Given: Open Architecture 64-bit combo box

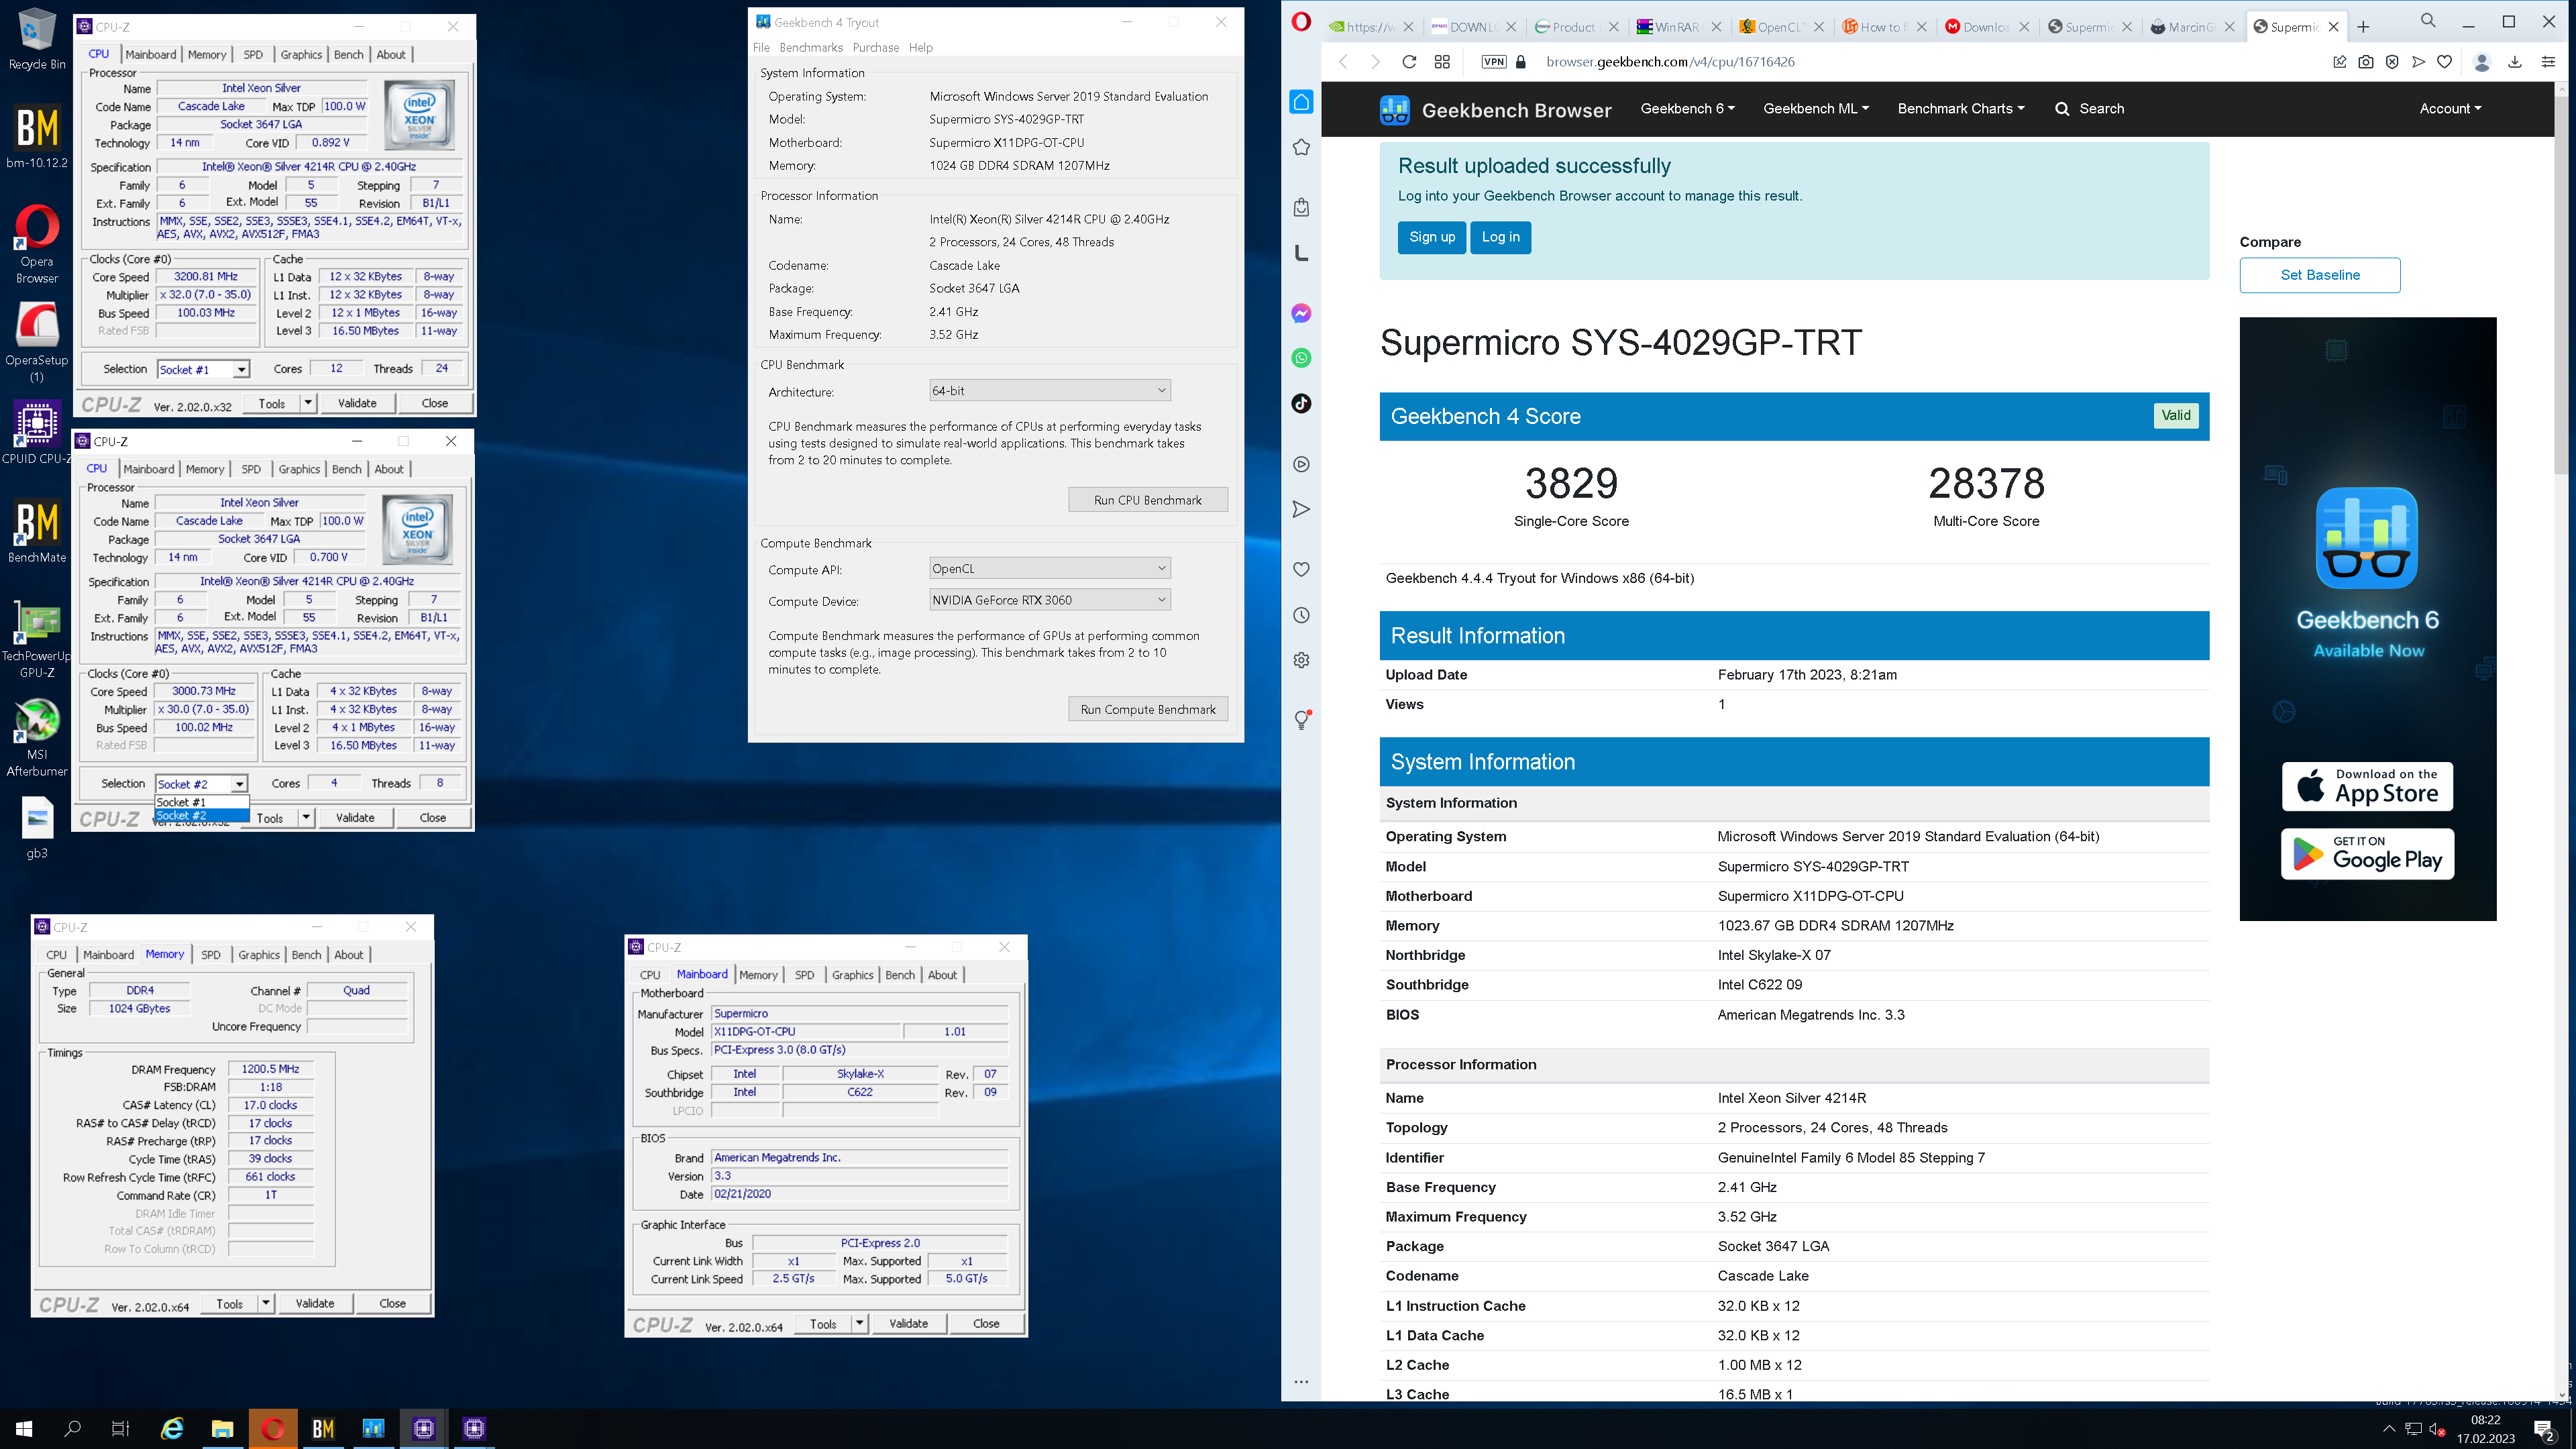Looking at the screenshot, I should [x=1049, y=391].
